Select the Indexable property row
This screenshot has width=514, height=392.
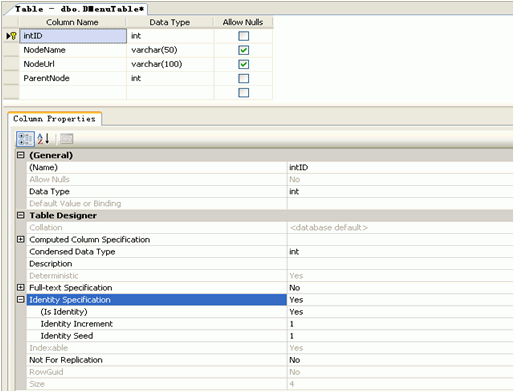(x=157, y=347)
